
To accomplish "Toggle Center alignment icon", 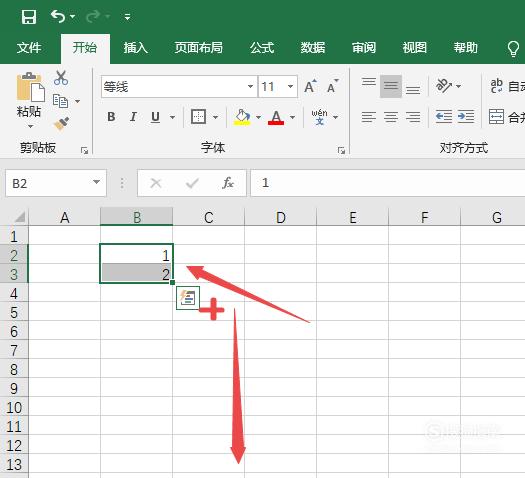I will tap(391, 117).
